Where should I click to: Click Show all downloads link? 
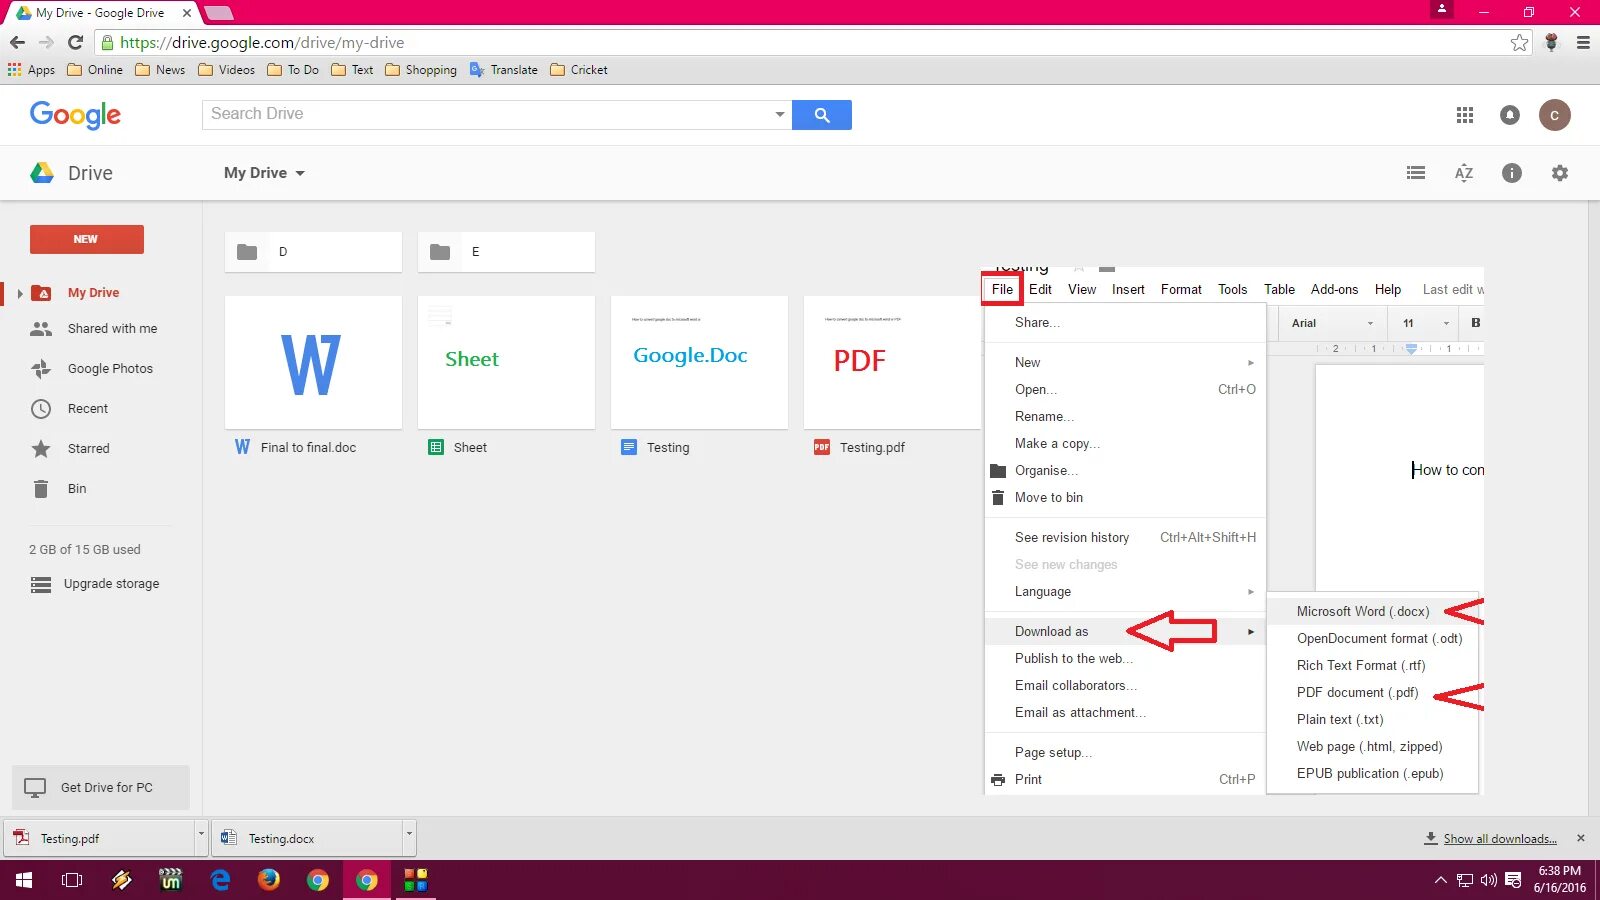pyautogui.click(x=1500, y=838)
